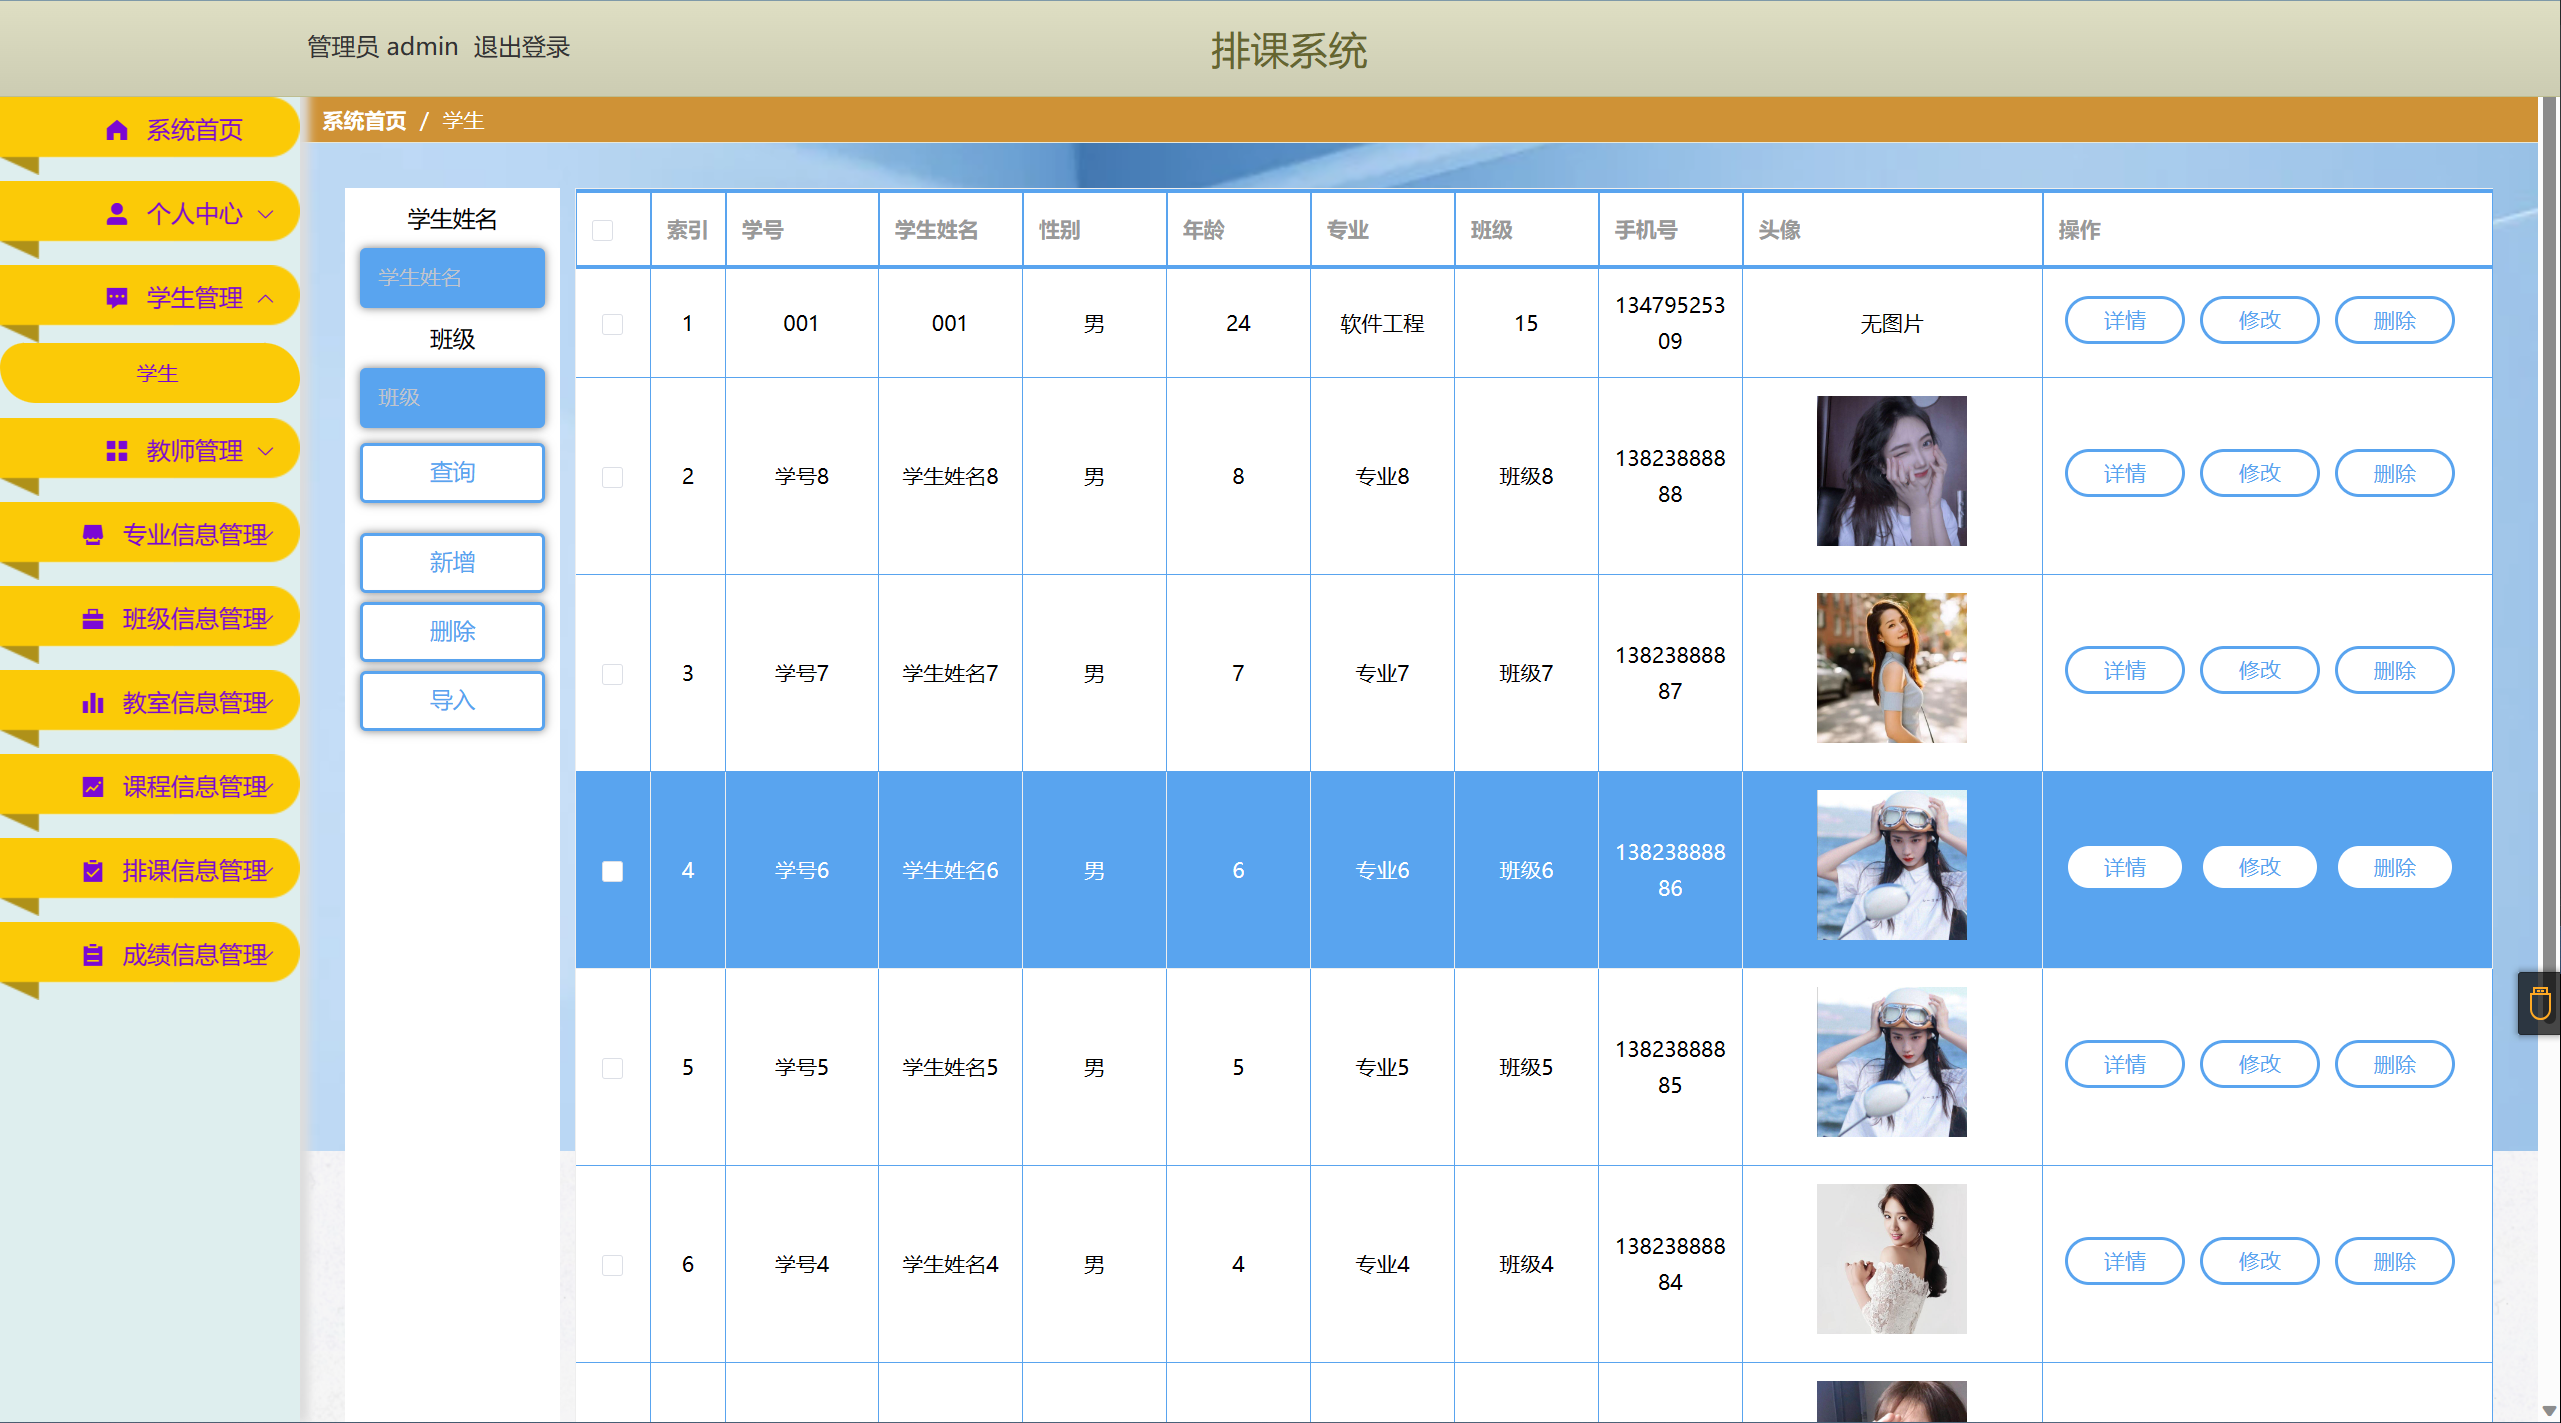Click the trend icon beside 课程信息管理
This screenshot has height=1423, width=2561.
click(93, 787)
